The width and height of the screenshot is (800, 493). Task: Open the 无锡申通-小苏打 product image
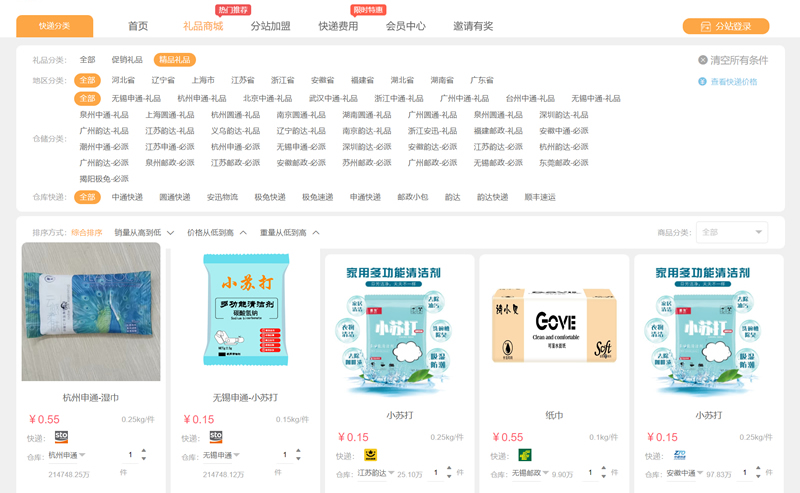(x=245, y=310)
